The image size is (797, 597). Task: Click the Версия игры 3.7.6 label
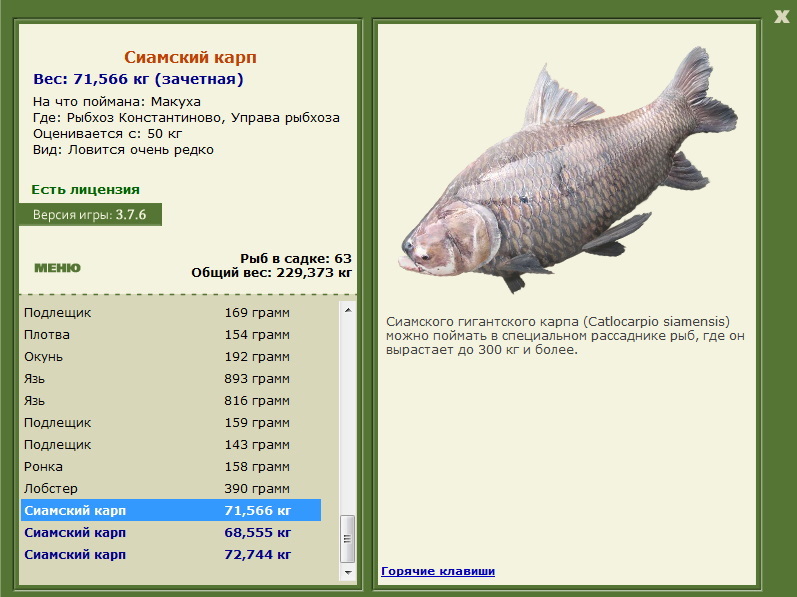(90, 214)
